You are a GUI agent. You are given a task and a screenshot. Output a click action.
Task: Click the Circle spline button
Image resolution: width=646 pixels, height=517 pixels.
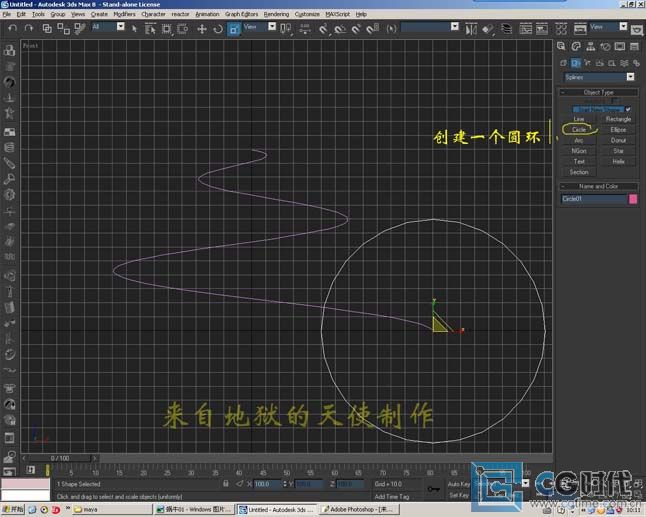(x=579, y=130)
